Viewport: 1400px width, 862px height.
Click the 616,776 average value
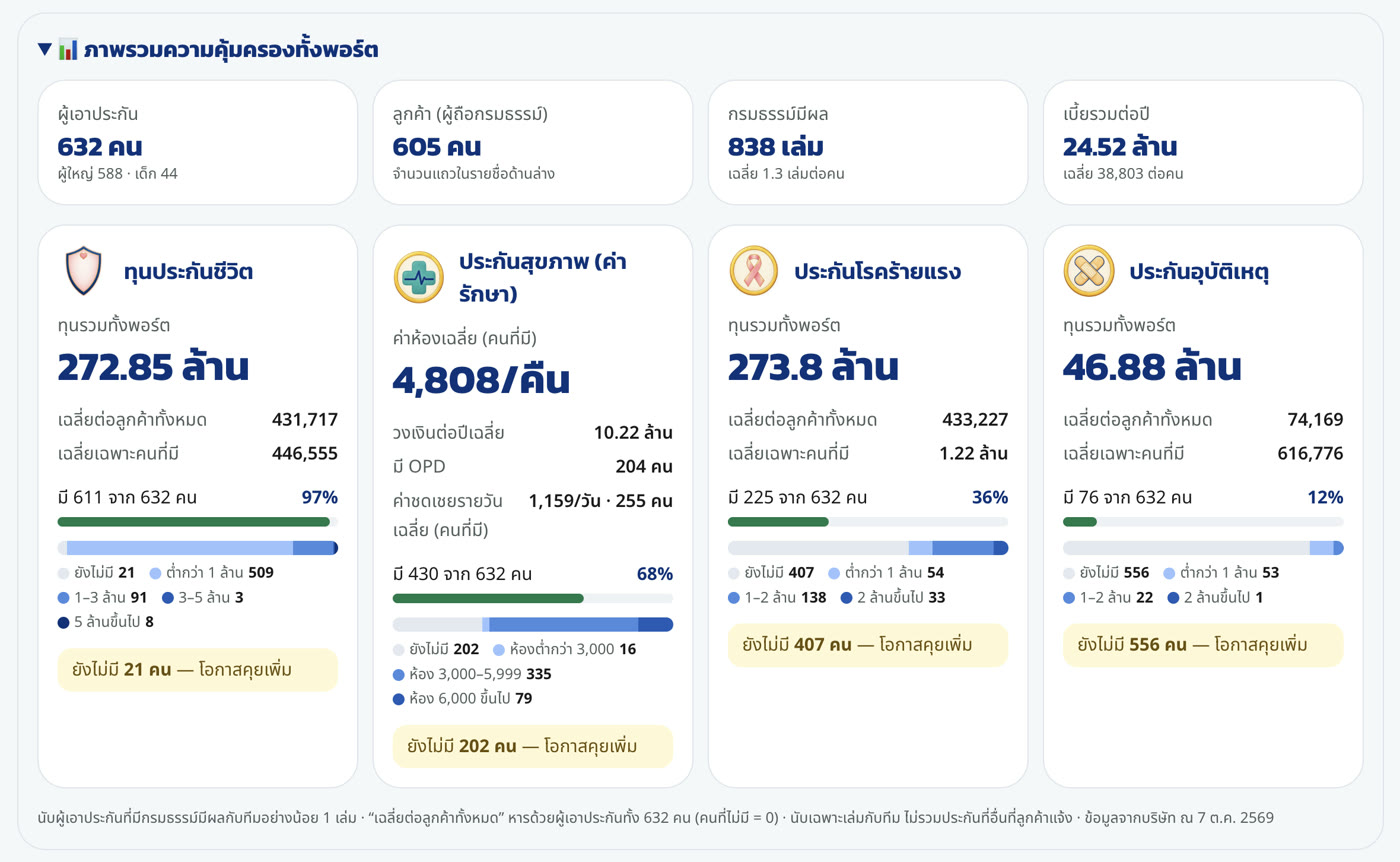(1310, 454)
